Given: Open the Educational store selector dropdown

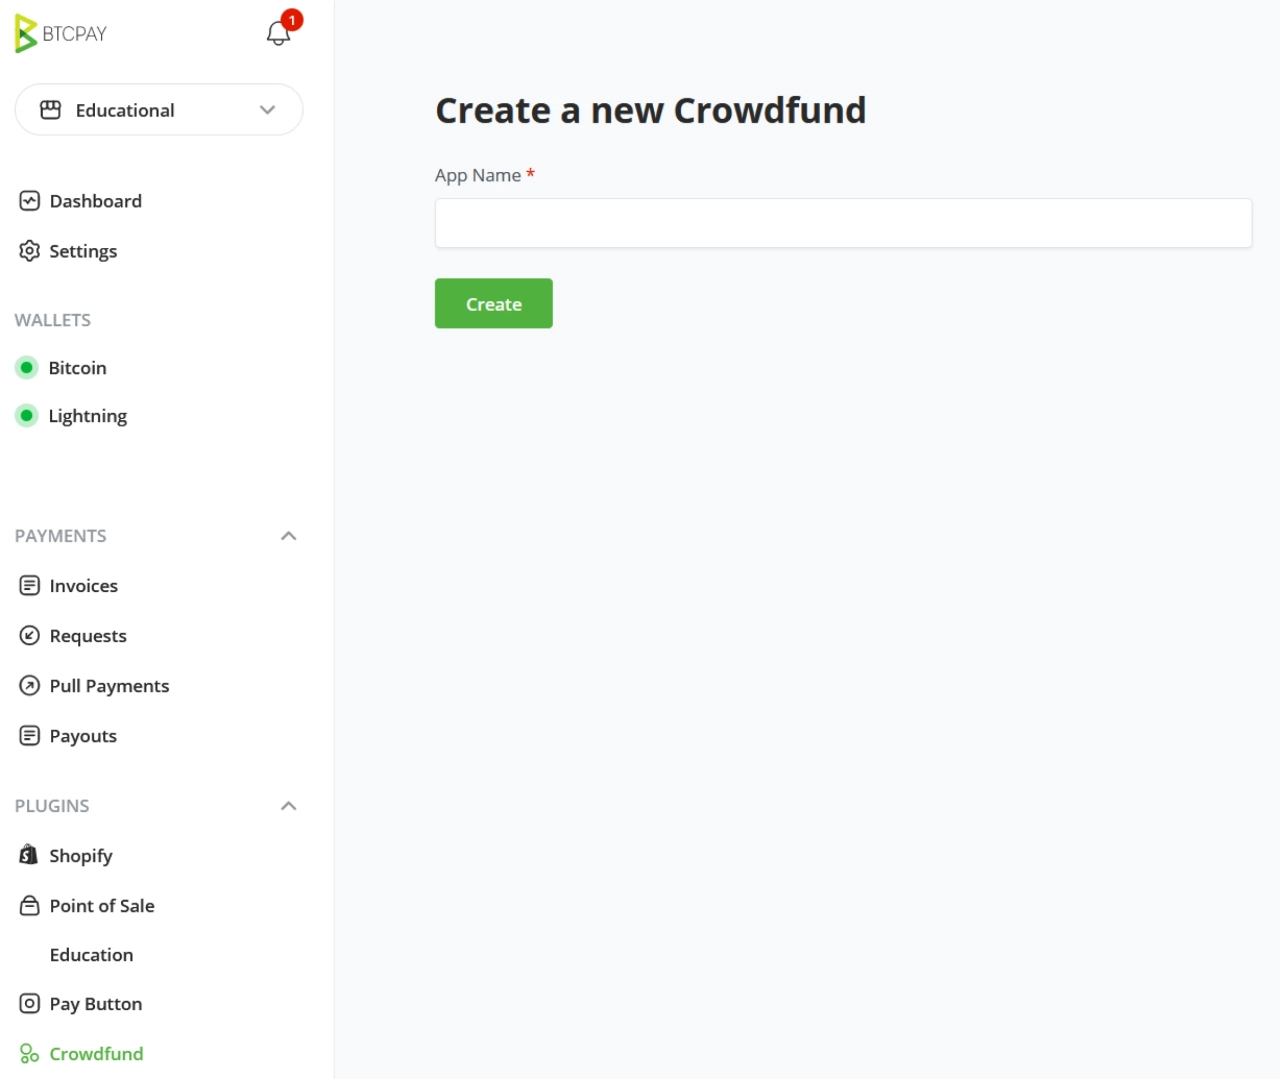Looking at the screenshot, I should [x=159, y=110].
